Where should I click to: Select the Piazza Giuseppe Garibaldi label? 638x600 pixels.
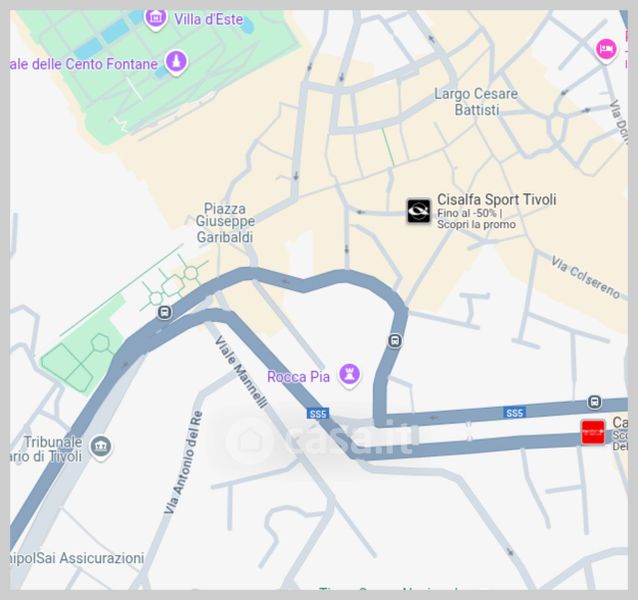(225, 223)
